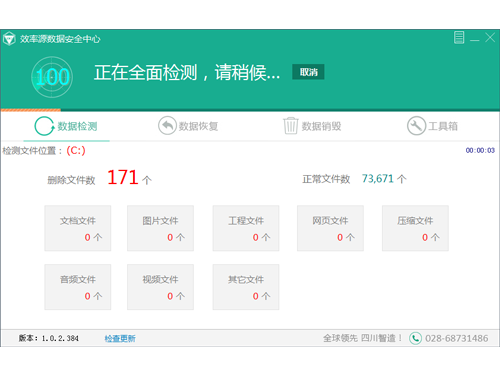Screen dimensions: 500x375
Task: Click the 正常文件数 label
Action: 326,179
